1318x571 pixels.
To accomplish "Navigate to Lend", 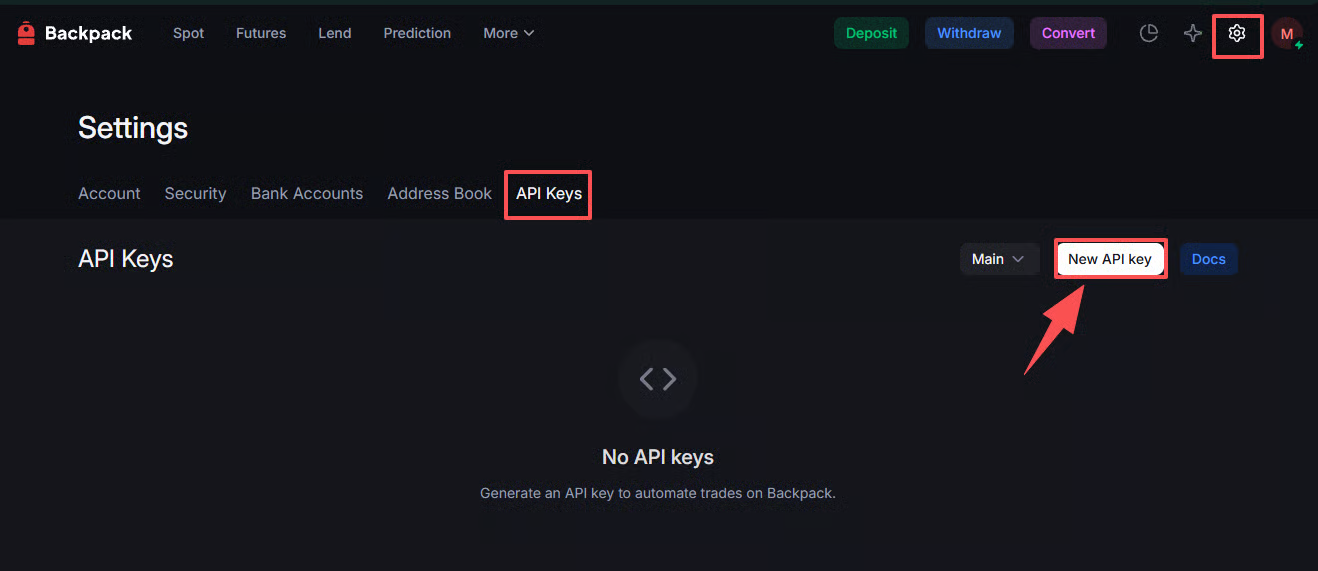I will click(x=335, y=33).
